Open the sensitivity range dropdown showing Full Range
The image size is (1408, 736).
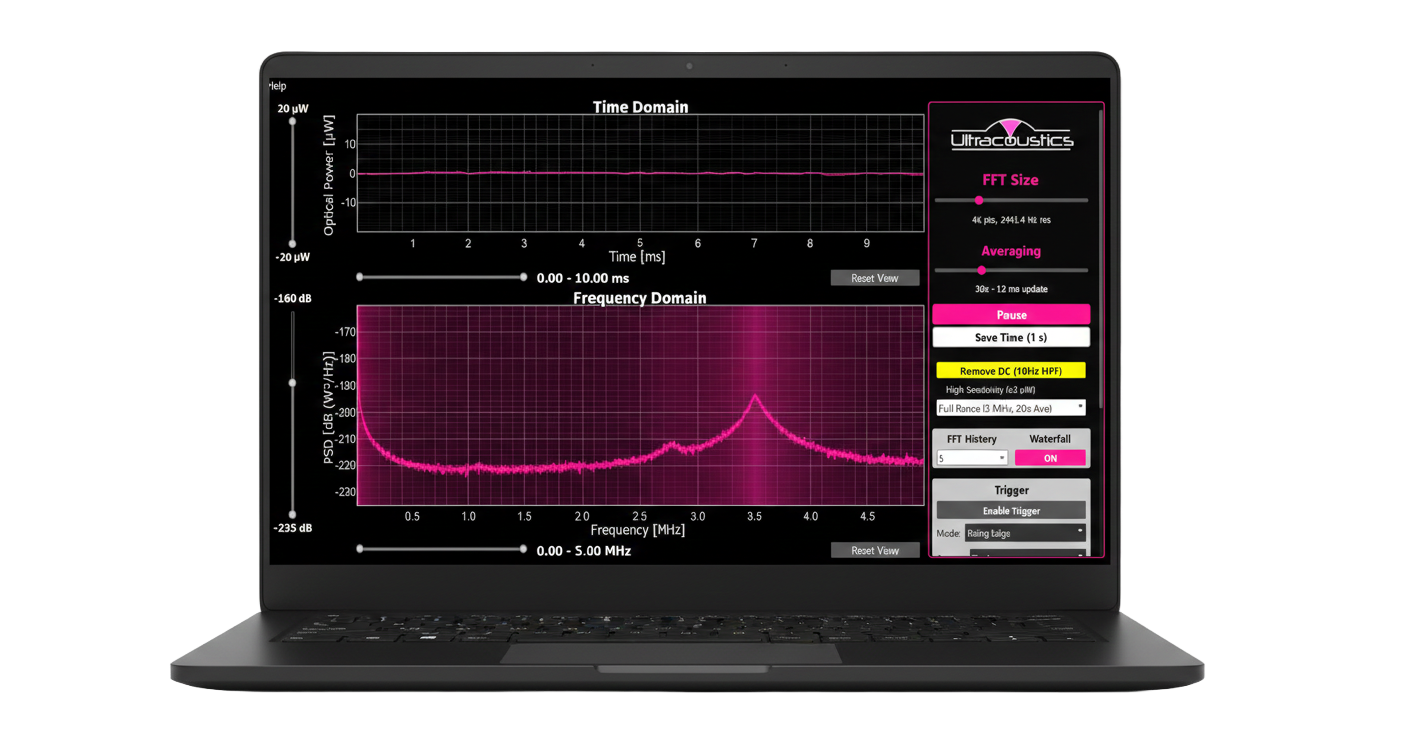[1011, 407]
